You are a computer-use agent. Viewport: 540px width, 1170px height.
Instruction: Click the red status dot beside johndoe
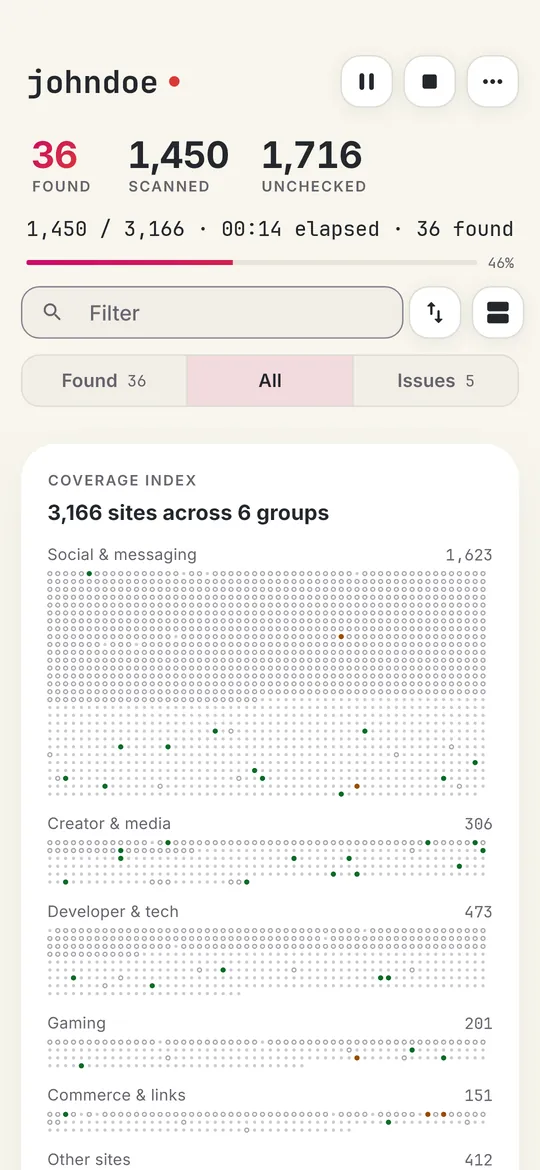[x=174, y=81]
